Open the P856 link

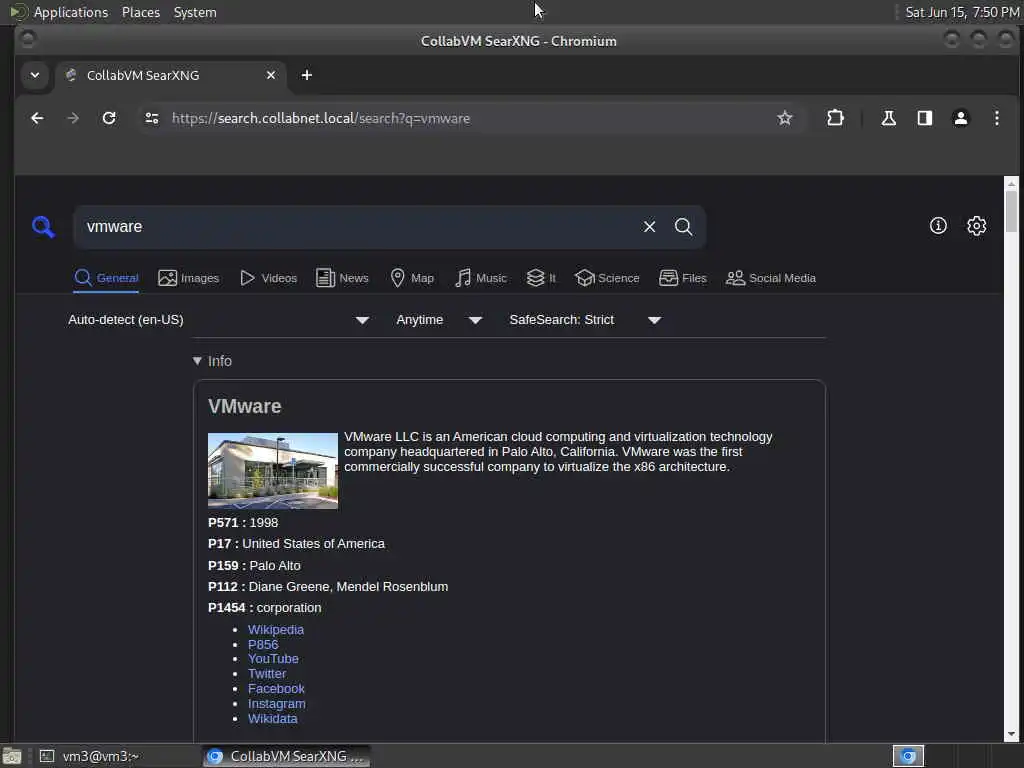[263, 645]
